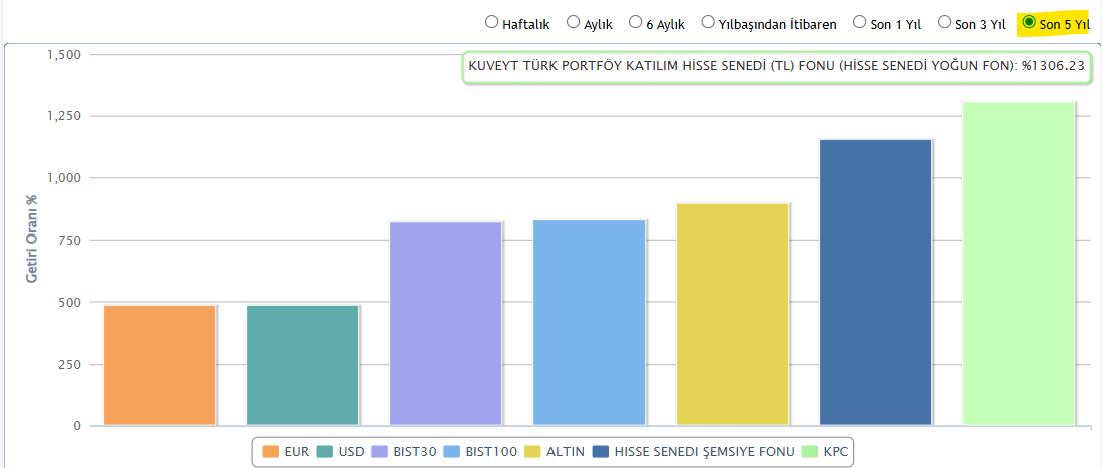Click the purple BIST30 bar
Screen dimensions: 1102x468
pos(446,324)
